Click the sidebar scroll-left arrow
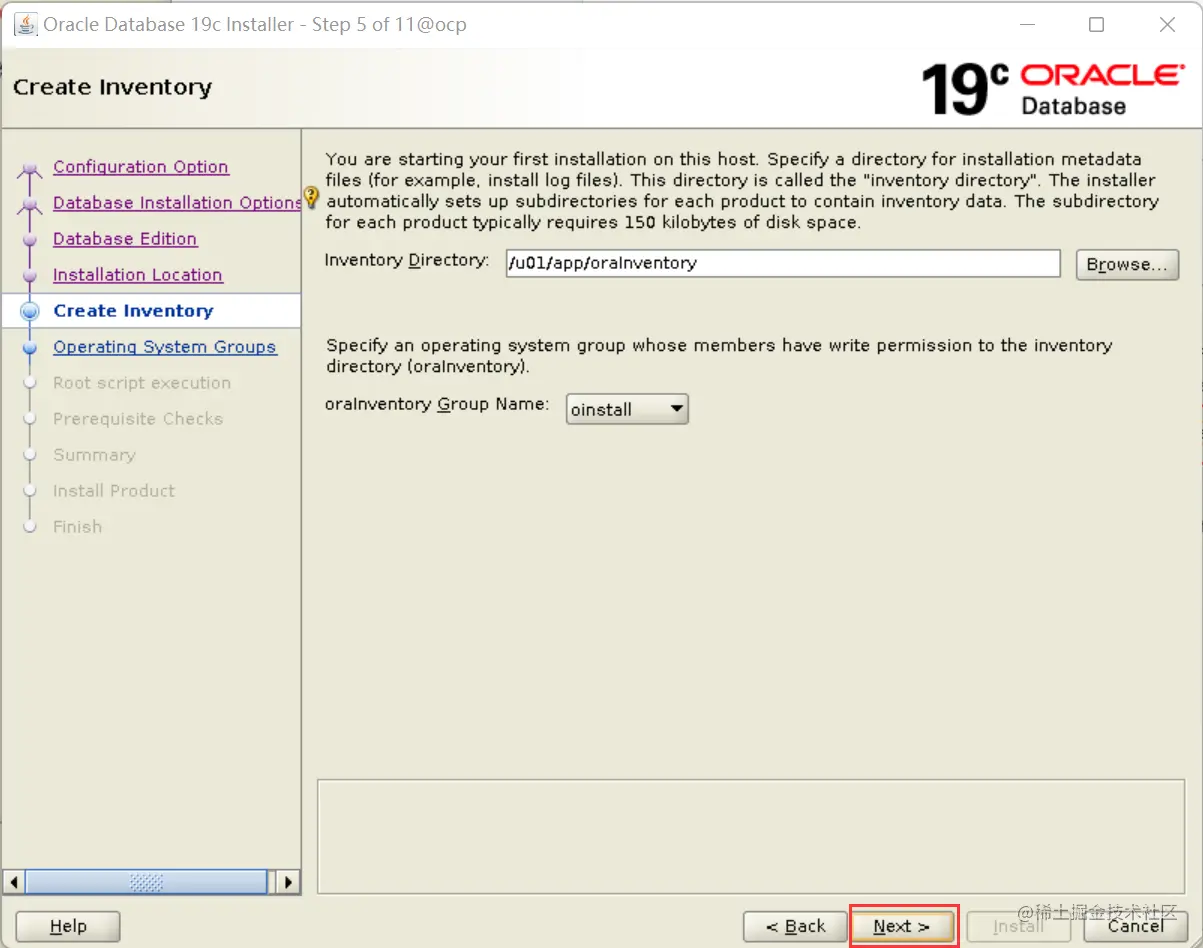The height and width of the screenshot is (948, 1203). [x=13, y=882]
